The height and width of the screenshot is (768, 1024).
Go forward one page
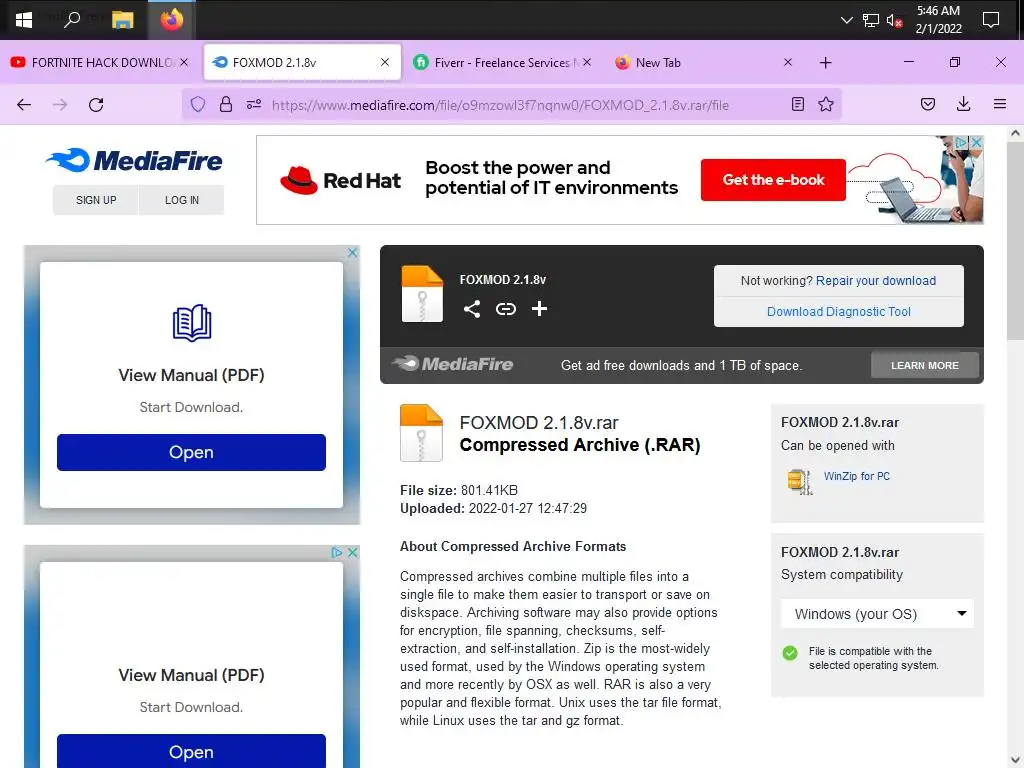pos(60,104)
